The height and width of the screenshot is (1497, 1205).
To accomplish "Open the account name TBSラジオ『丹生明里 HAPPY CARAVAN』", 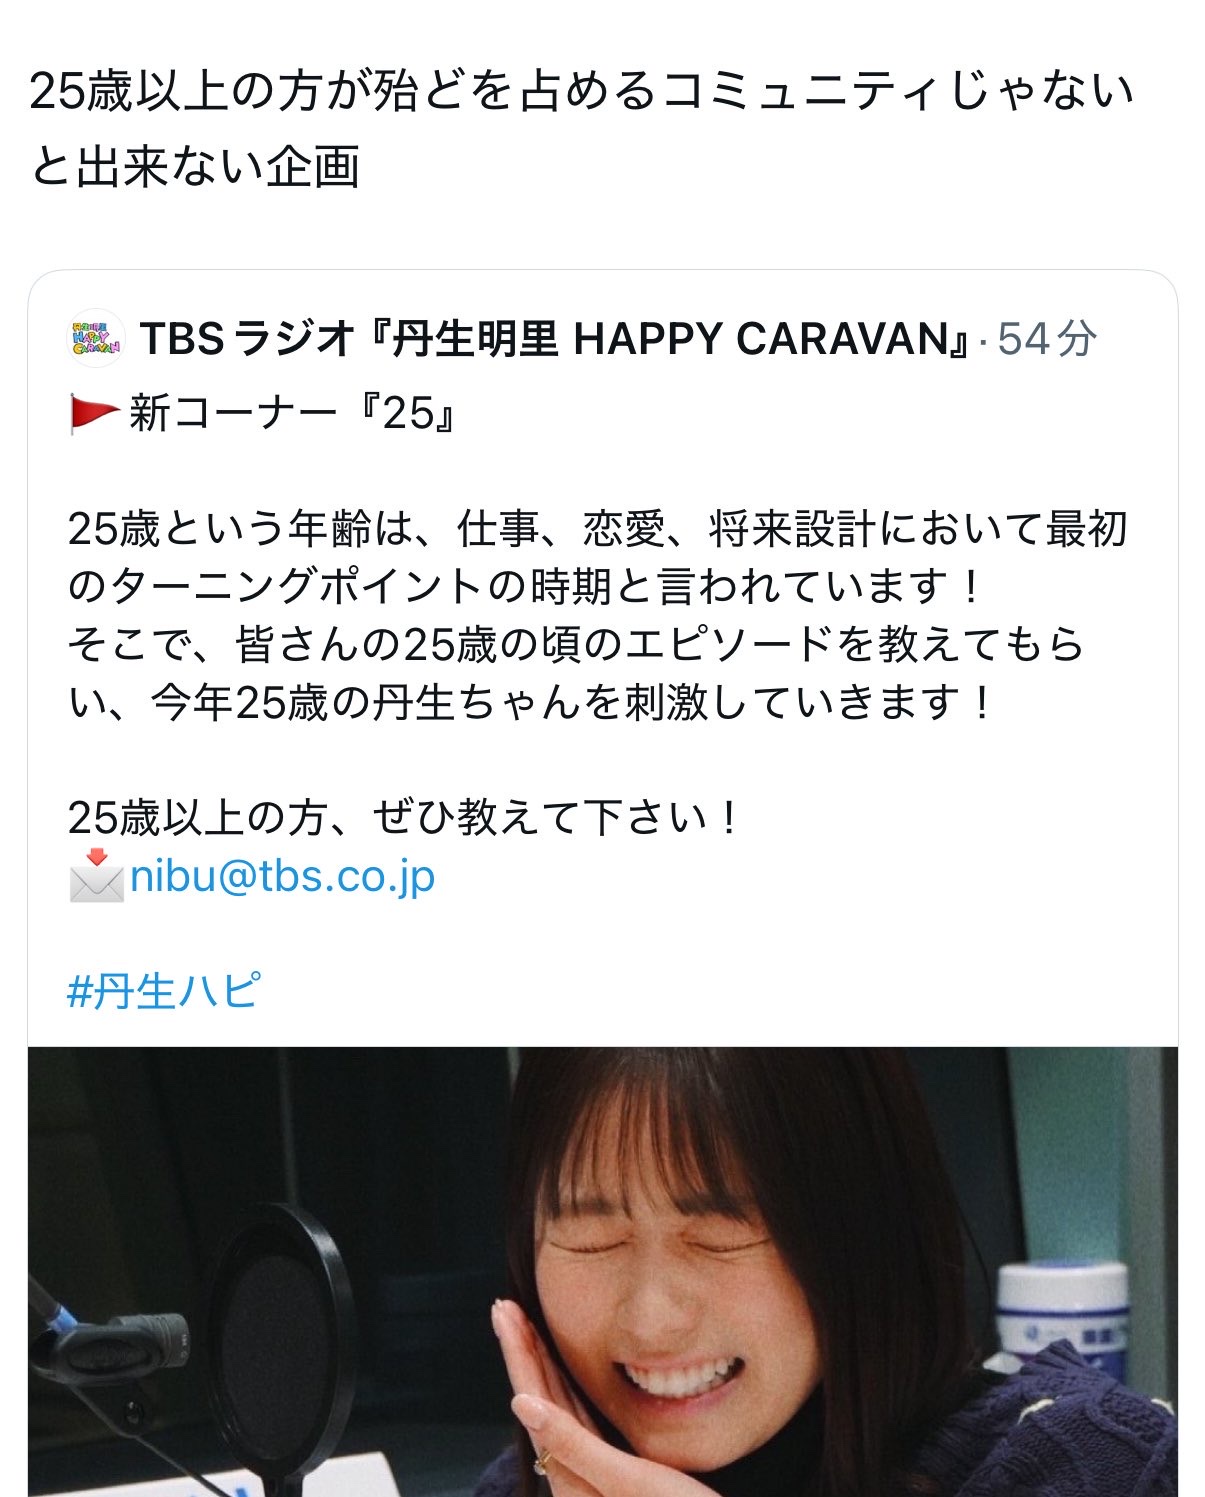I will [x=555, y=339].
